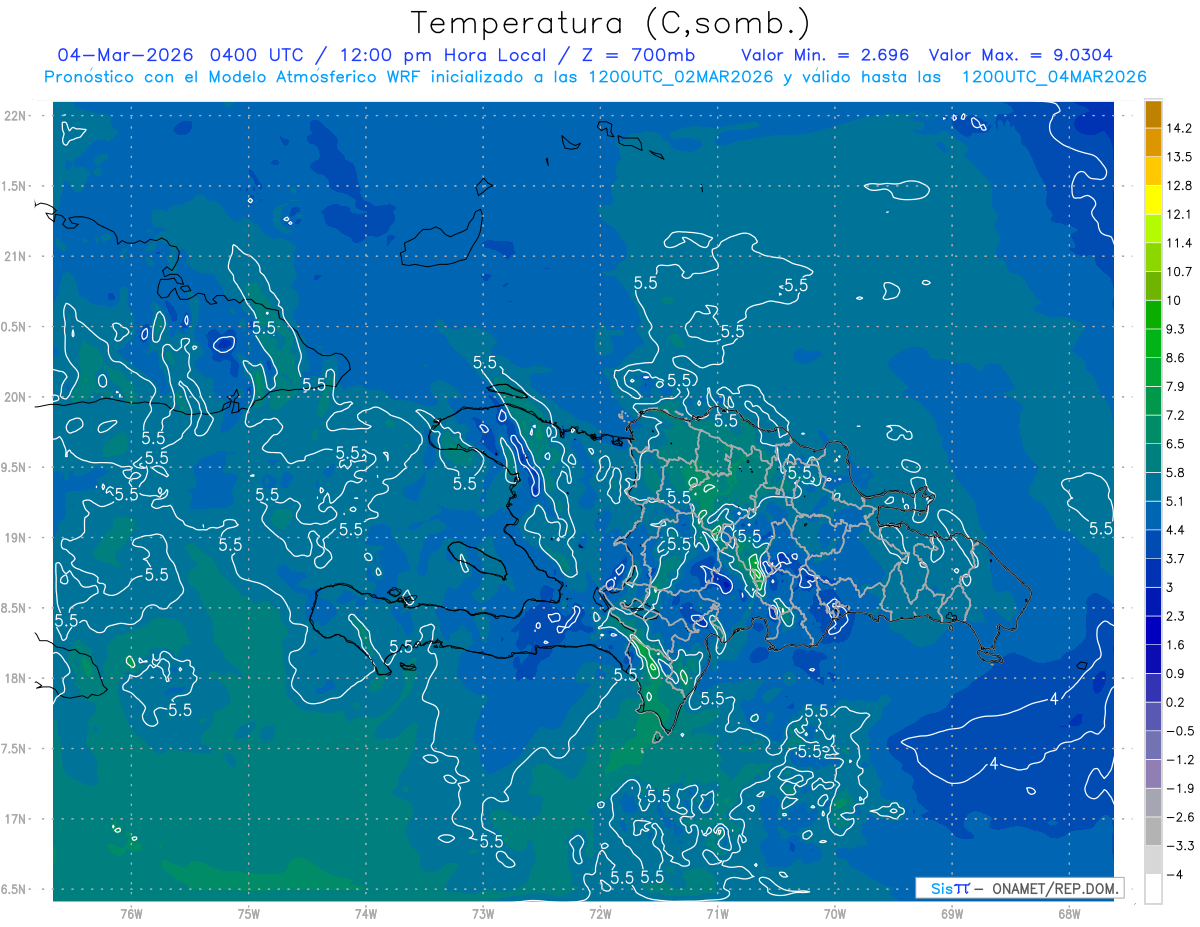Screen dimensions: 1200x927
Task: Click the '22N' latitude axis label
Action: [17, 116]
